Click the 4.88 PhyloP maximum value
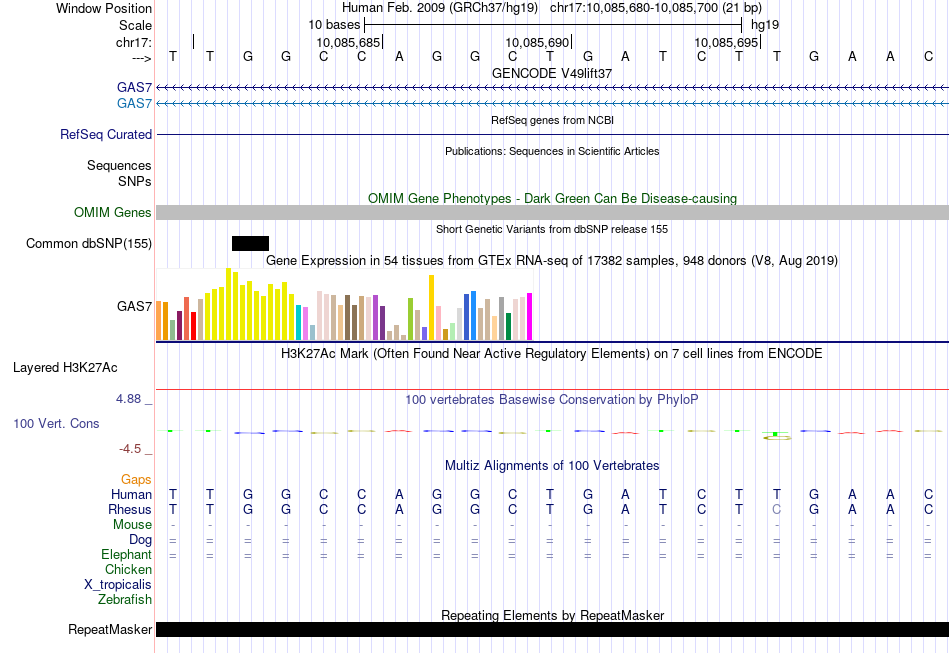This screenshot has height=653, width=950. coord(128,399)
